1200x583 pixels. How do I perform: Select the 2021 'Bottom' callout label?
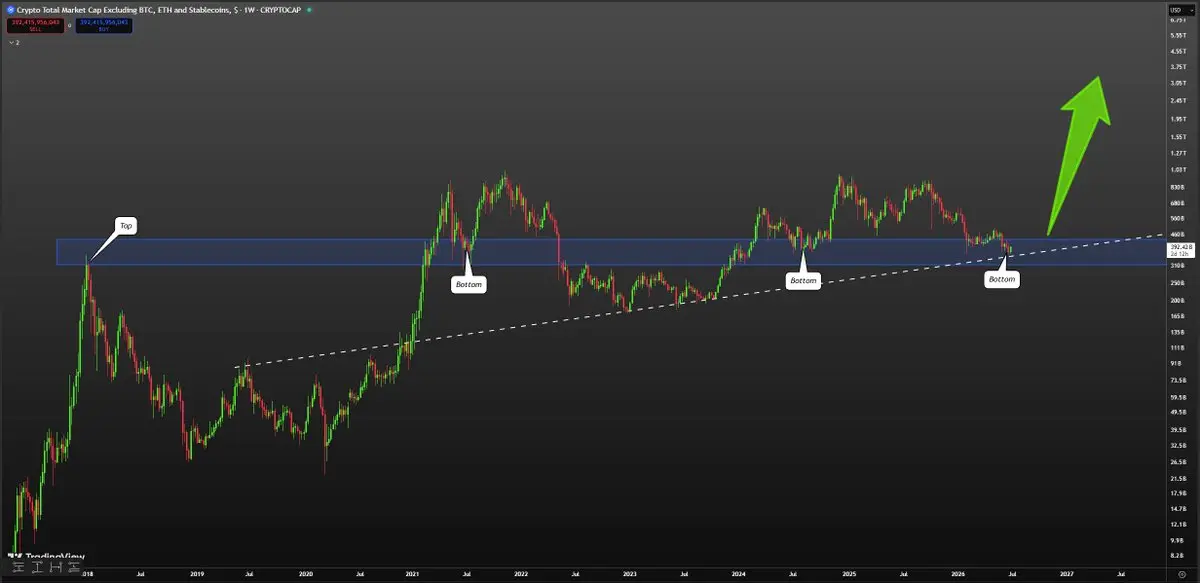pyautogui.click(x=469, y=285)
